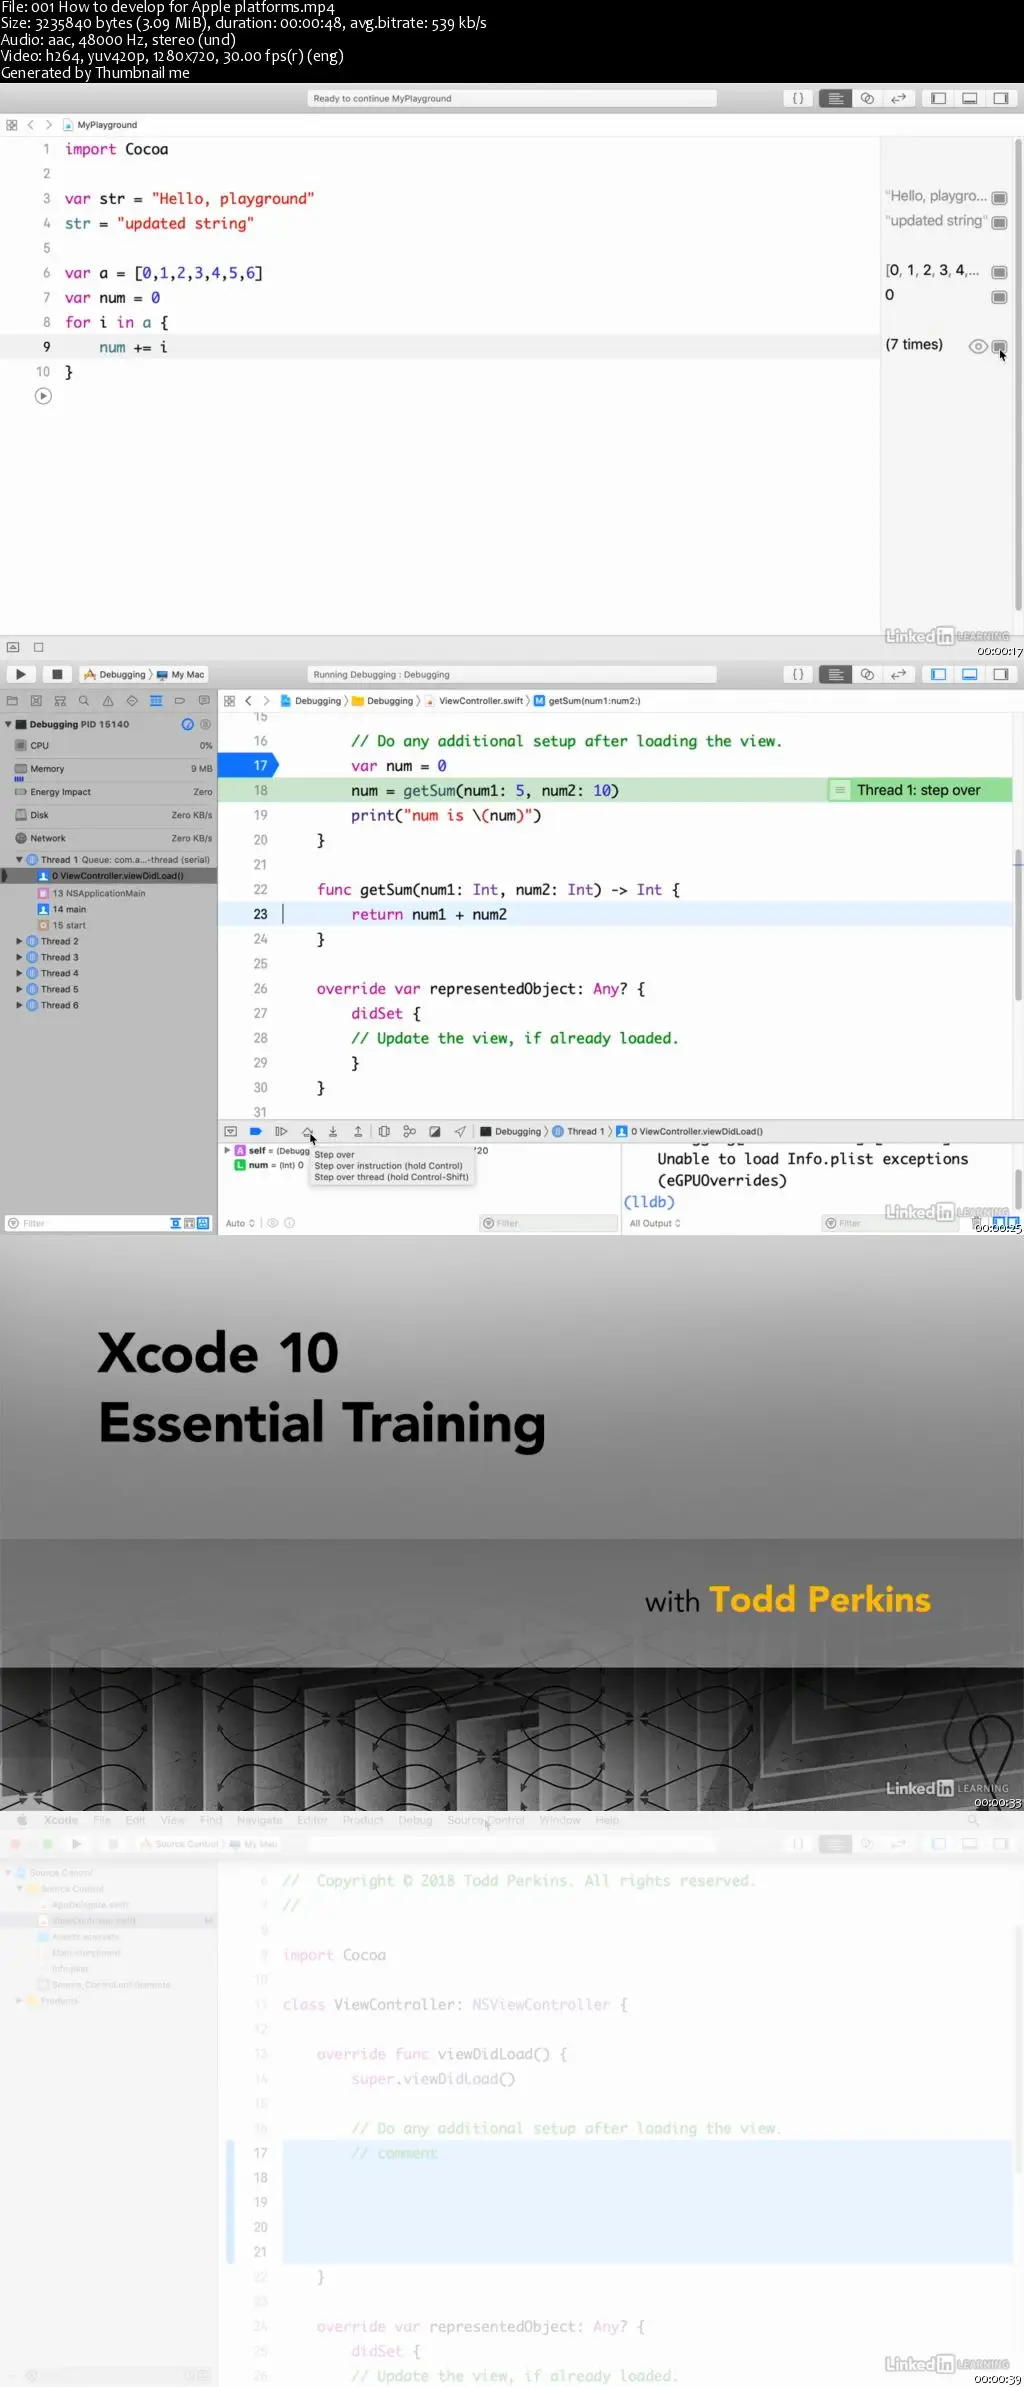Expand Thread 2 in the debug navigator
The width and height of the screenshot is (1024, 2387).
(x=19, y=941)
